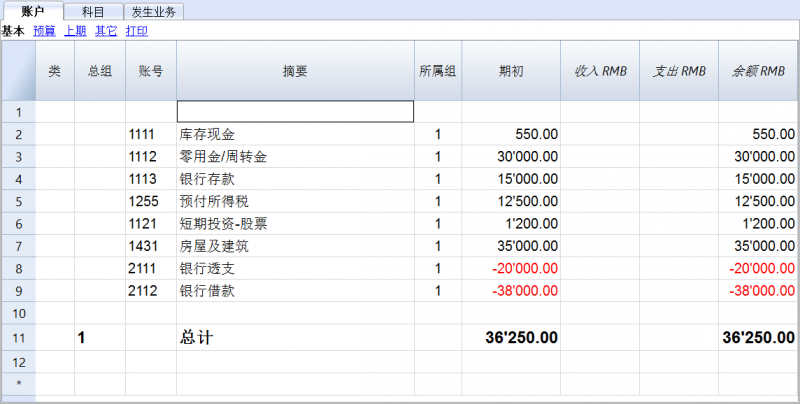Select the 期初 column header

coord(511,71)
